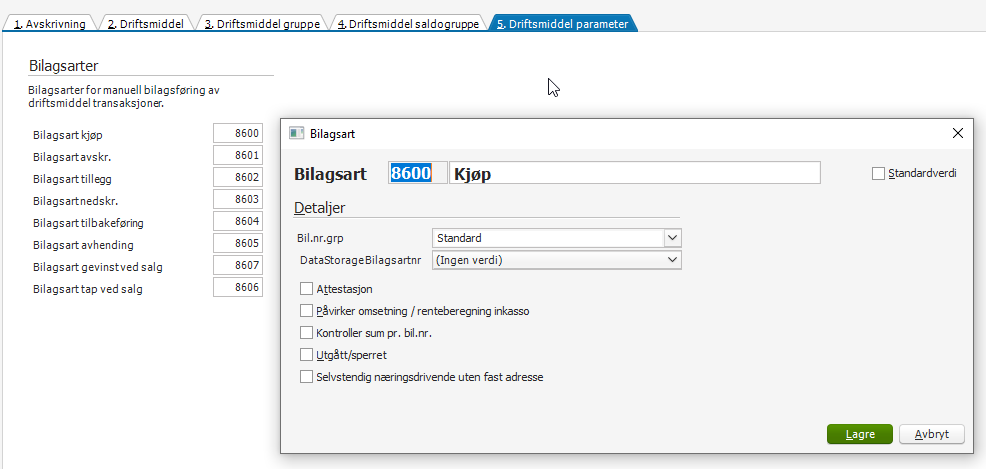Edit the Kjøp name field

634,173
